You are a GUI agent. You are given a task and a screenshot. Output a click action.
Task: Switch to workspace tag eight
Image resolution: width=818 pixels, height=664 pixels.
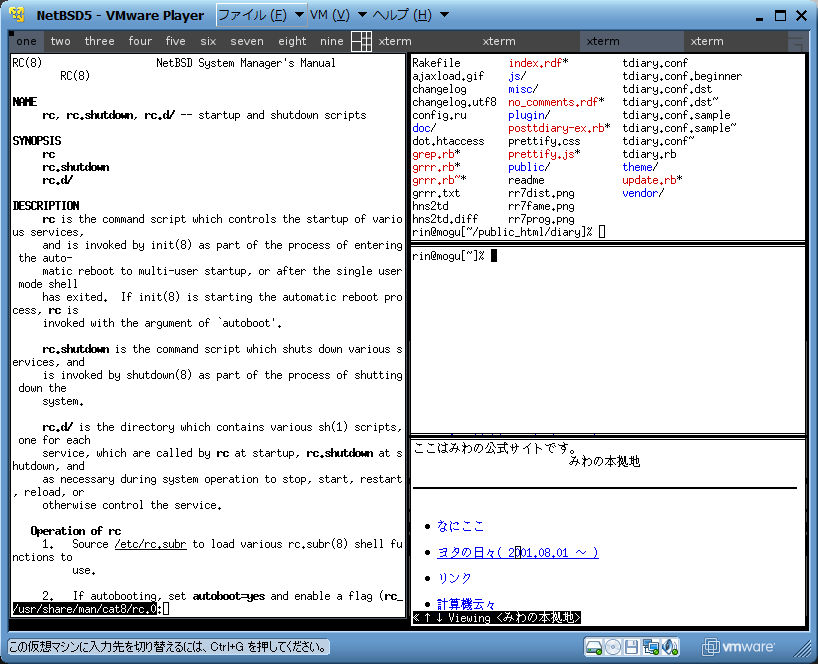click(x=292, y=41)
